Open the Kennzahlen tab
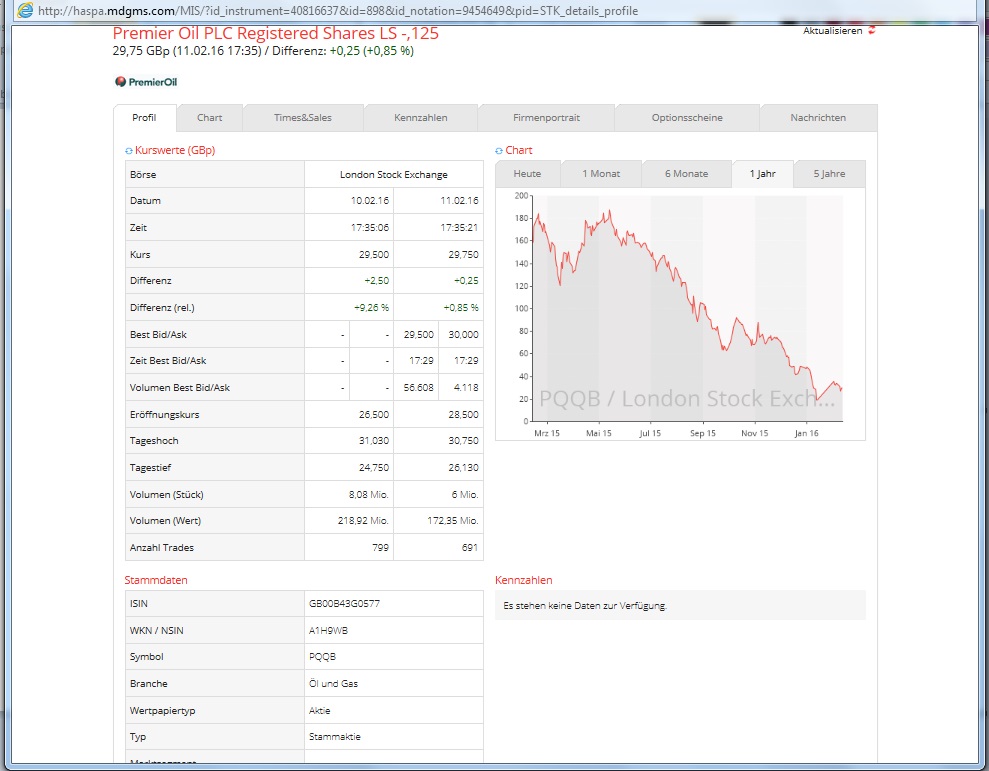 click(420, 117)
